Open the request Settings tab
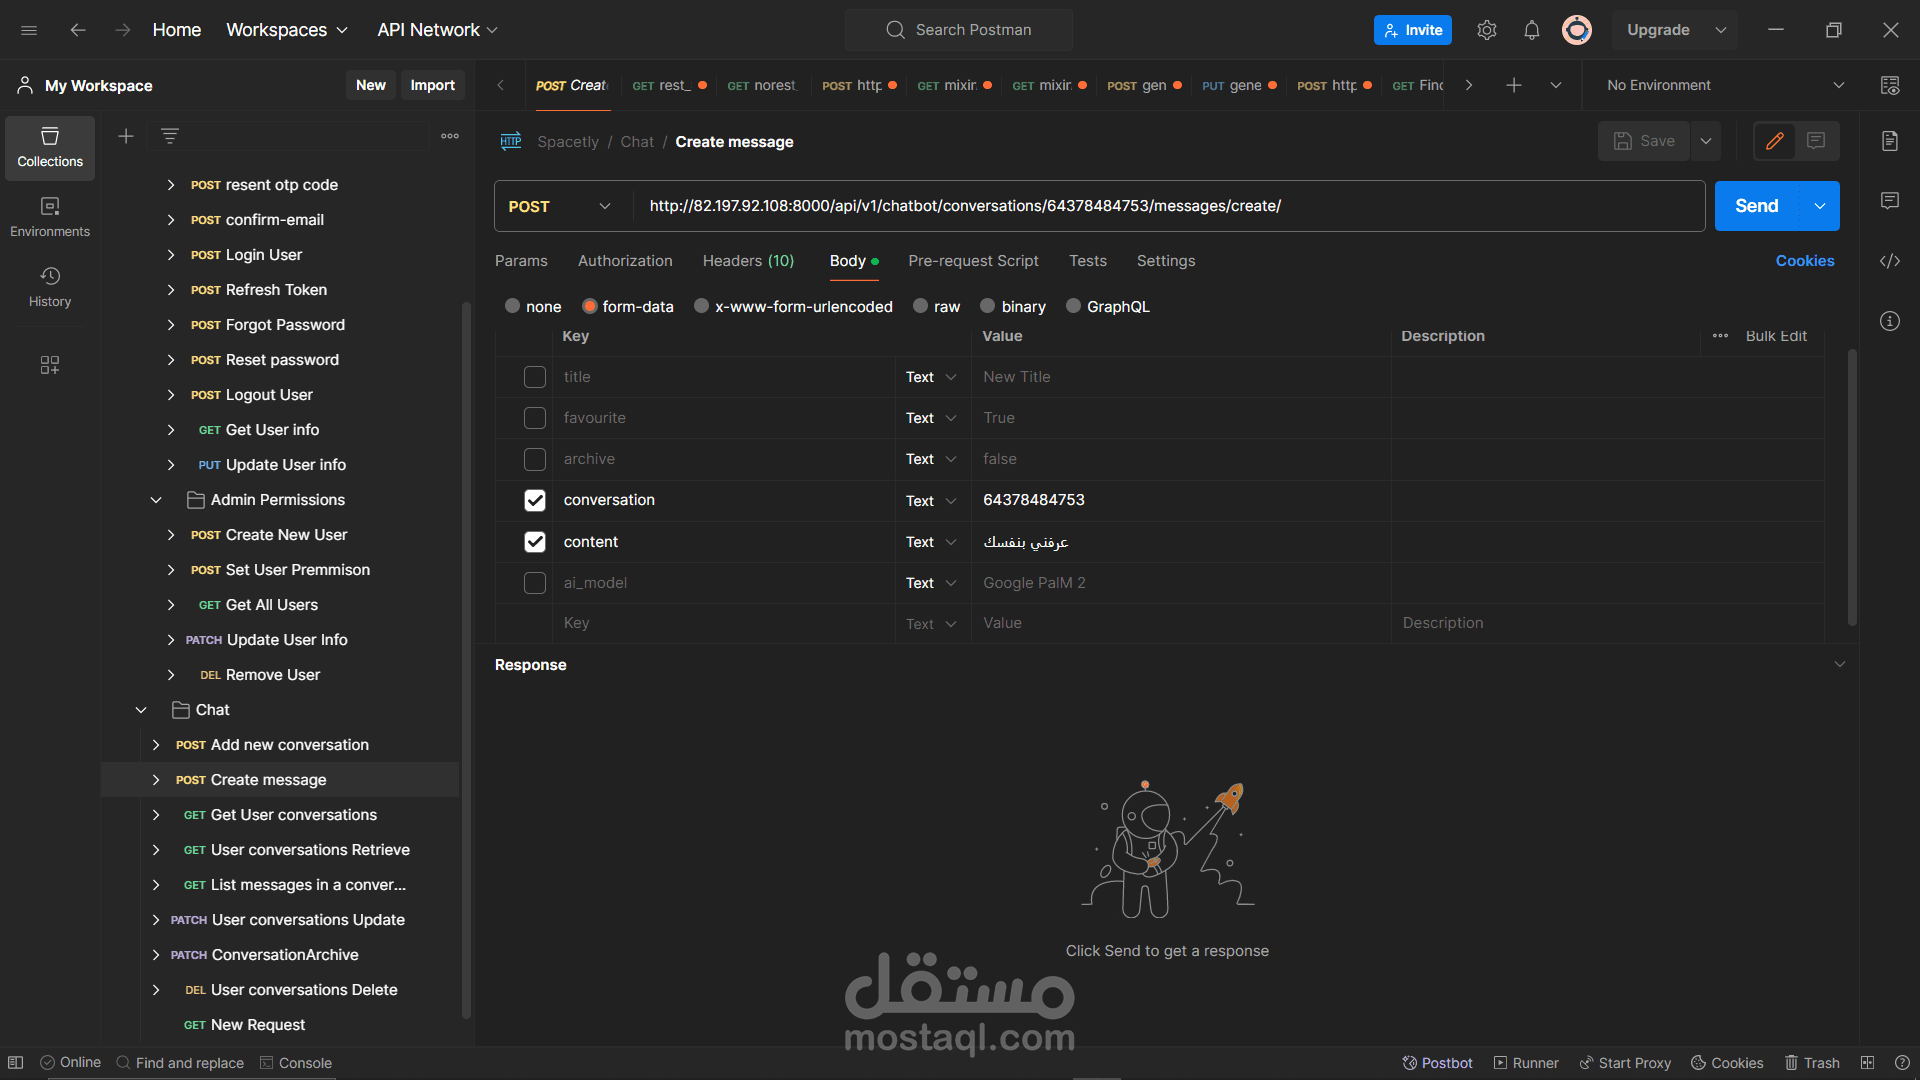Viewport: 1920px width, 1080px height. tap(1166, 261)
